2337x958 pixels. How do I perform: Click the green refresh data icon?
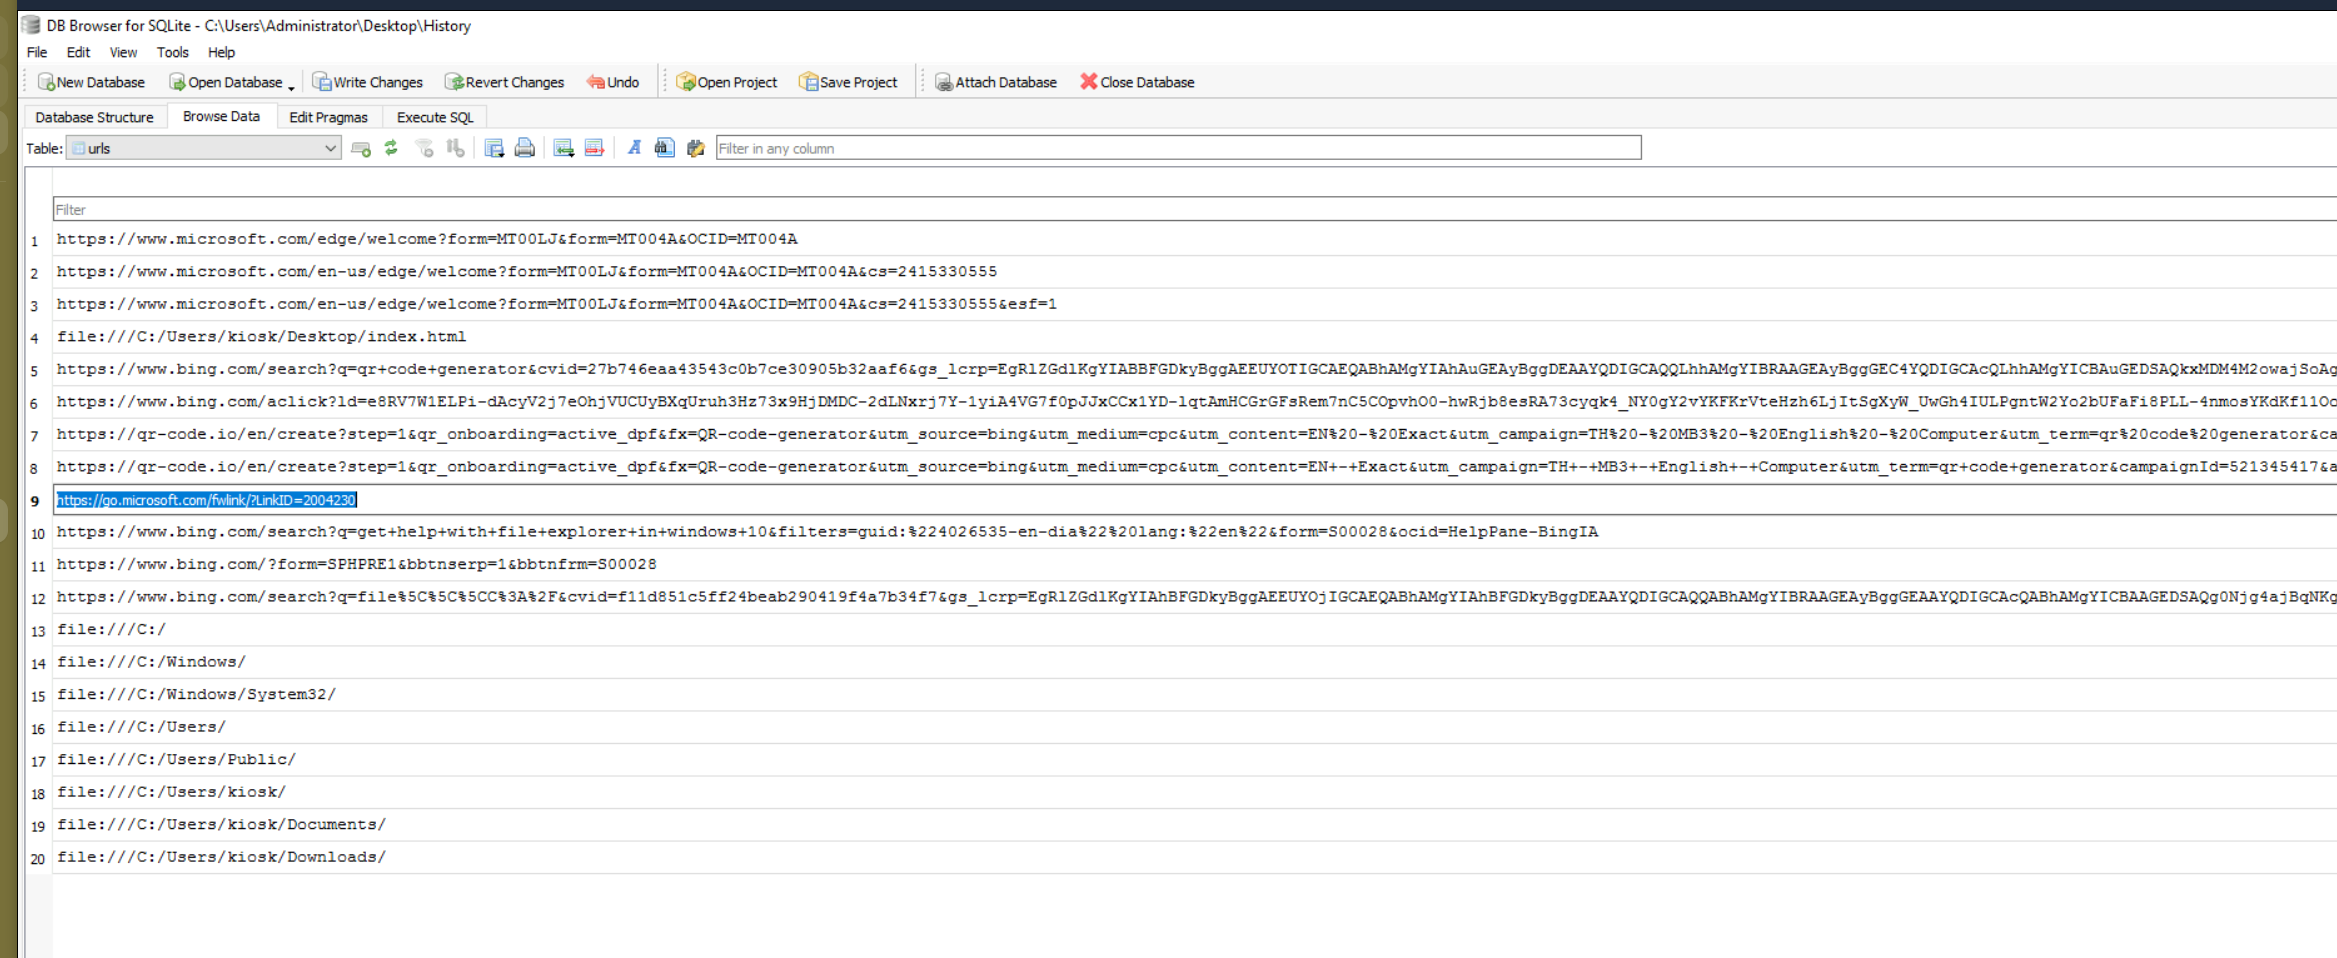[x=391, y=148]
